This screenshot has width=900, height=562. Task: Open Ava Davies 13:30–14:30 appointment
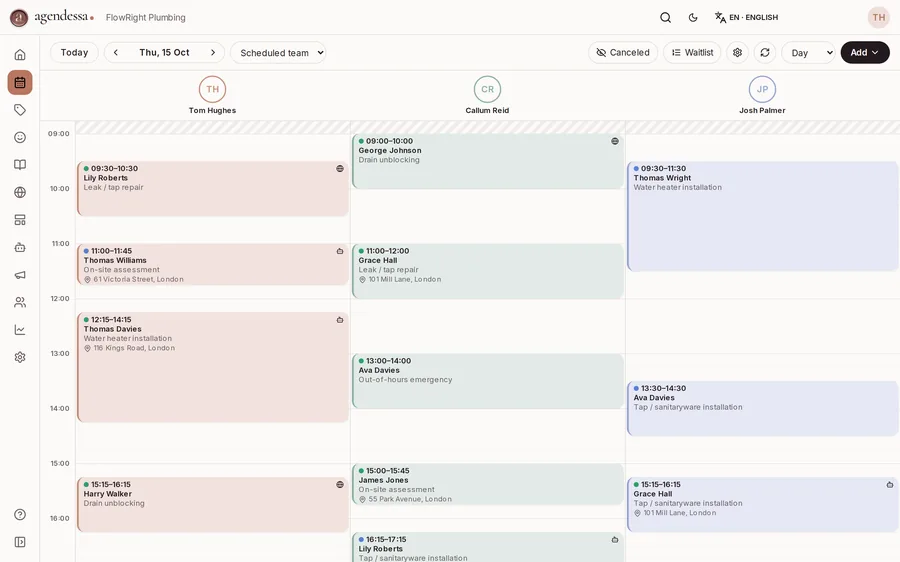pyautogui.click(x=762, y=408)
